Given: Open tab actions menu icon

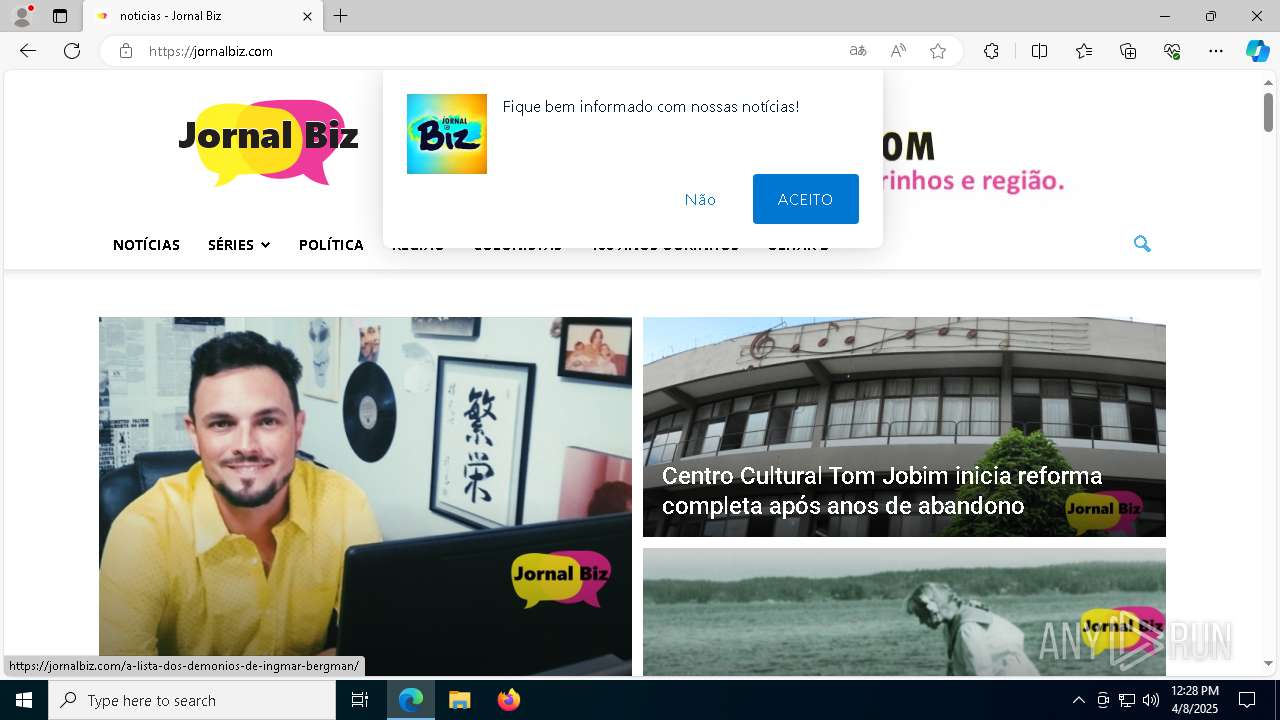Looking at the screenshot, I should [60, 16].
